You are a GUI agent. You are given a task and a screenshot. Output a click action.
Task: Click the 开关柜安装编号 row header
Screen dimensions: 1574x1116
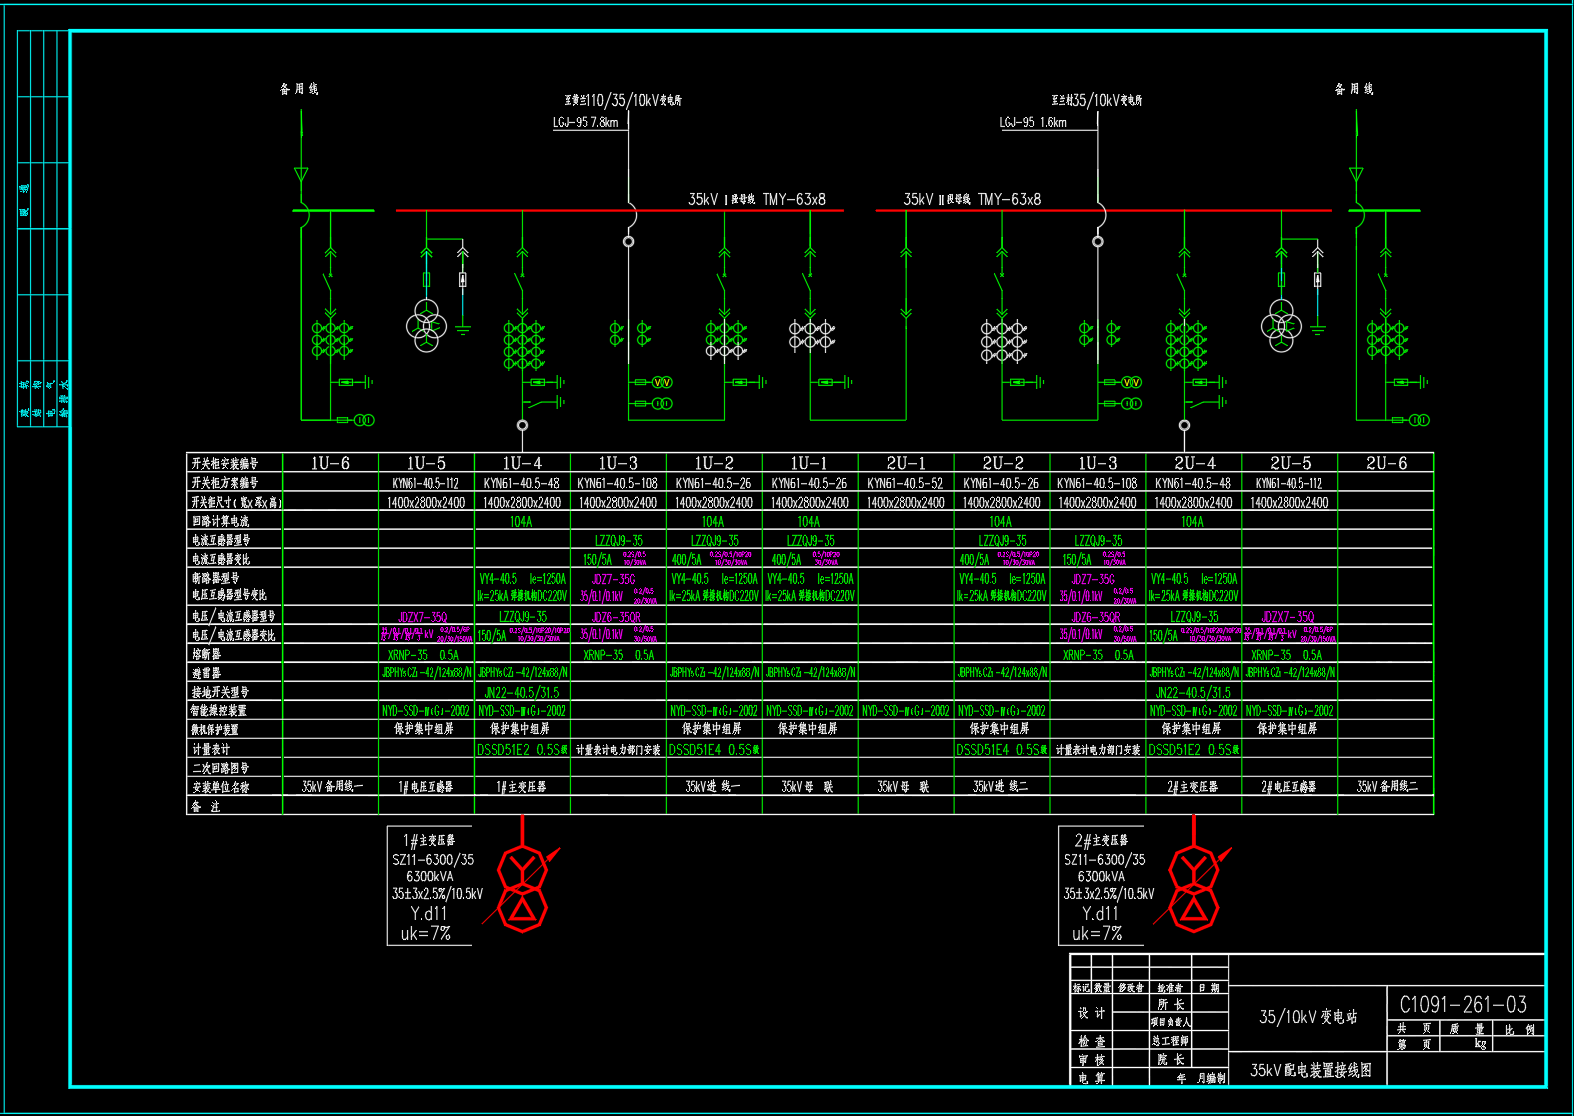tap(225, 463)
